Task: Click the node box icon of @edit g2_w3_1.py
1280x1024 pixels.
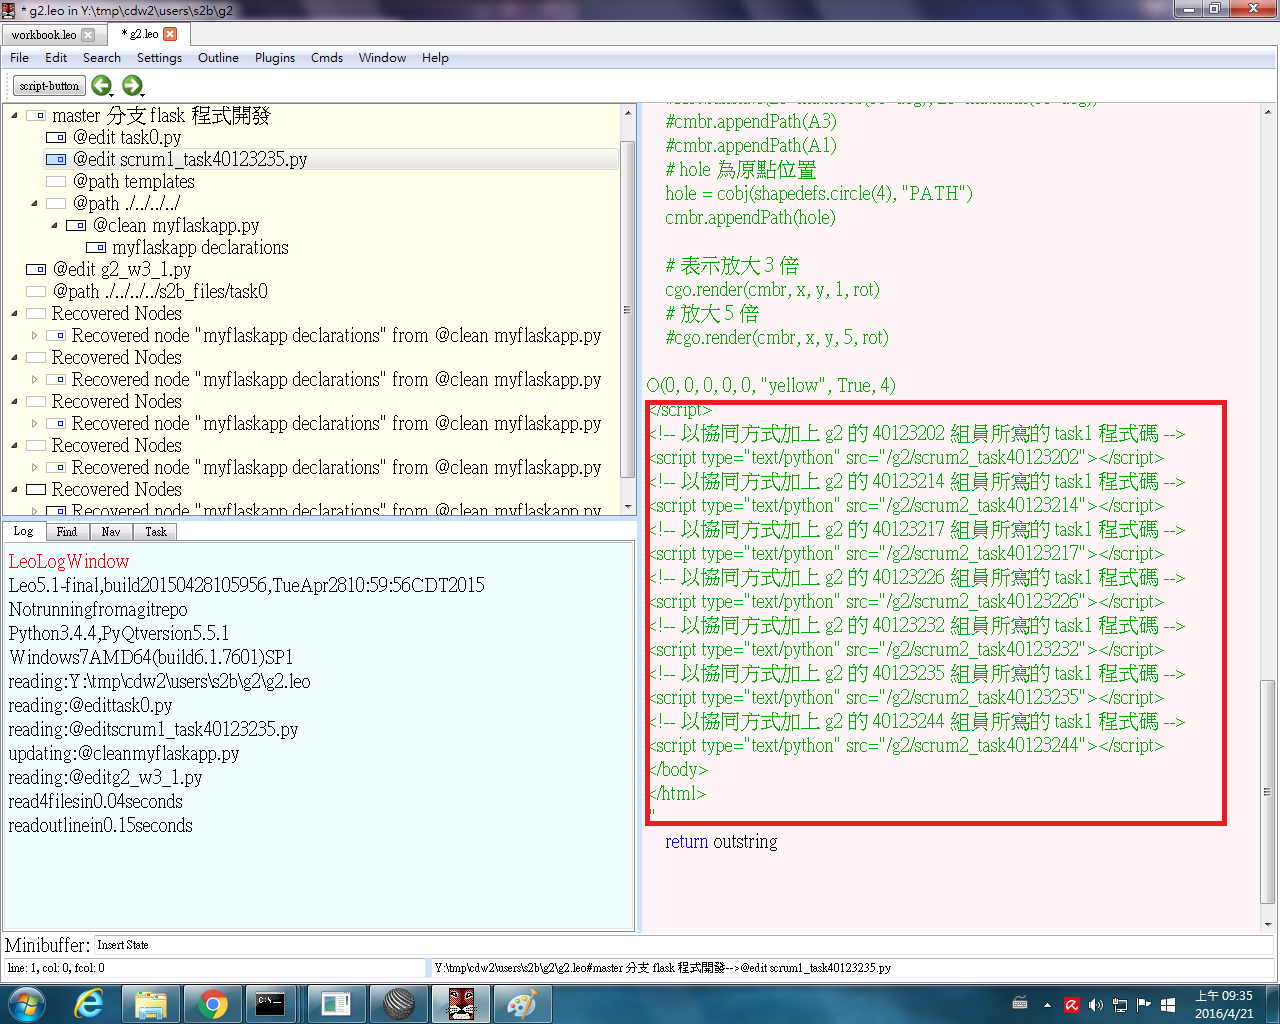Action: tap(36, 270)
